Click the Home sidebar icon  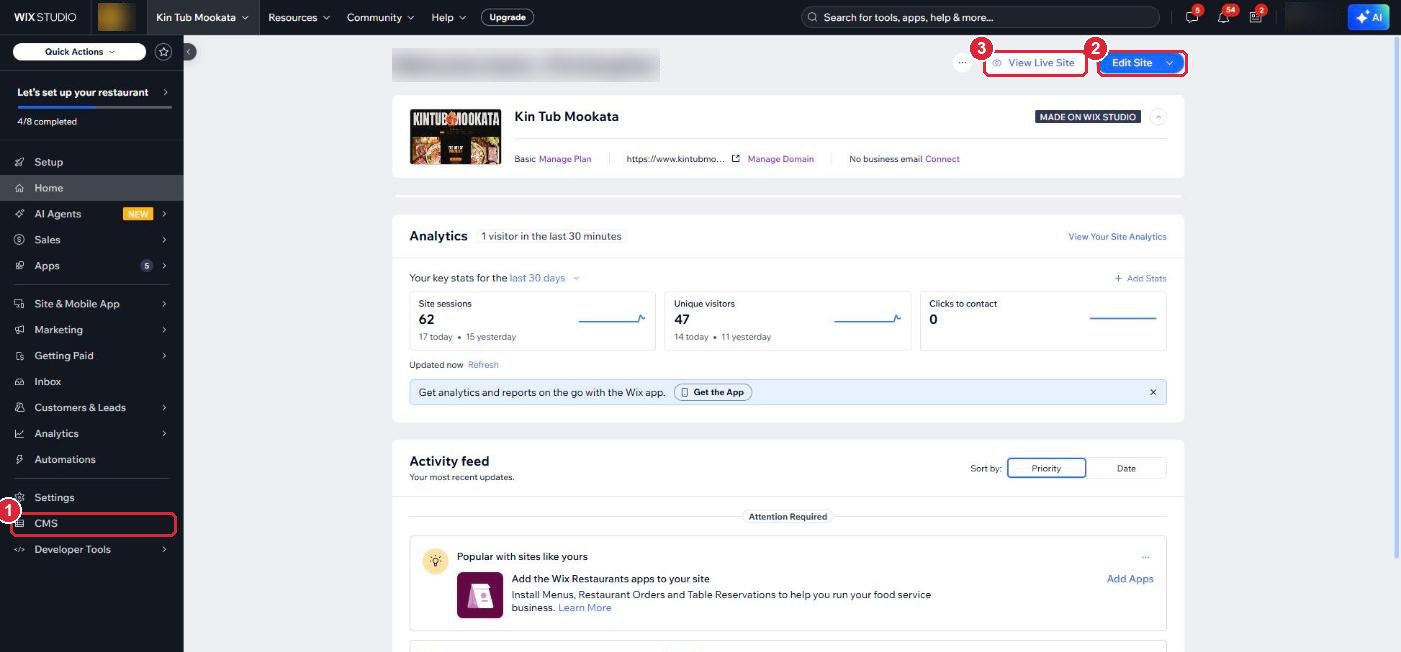click(19, 188)
